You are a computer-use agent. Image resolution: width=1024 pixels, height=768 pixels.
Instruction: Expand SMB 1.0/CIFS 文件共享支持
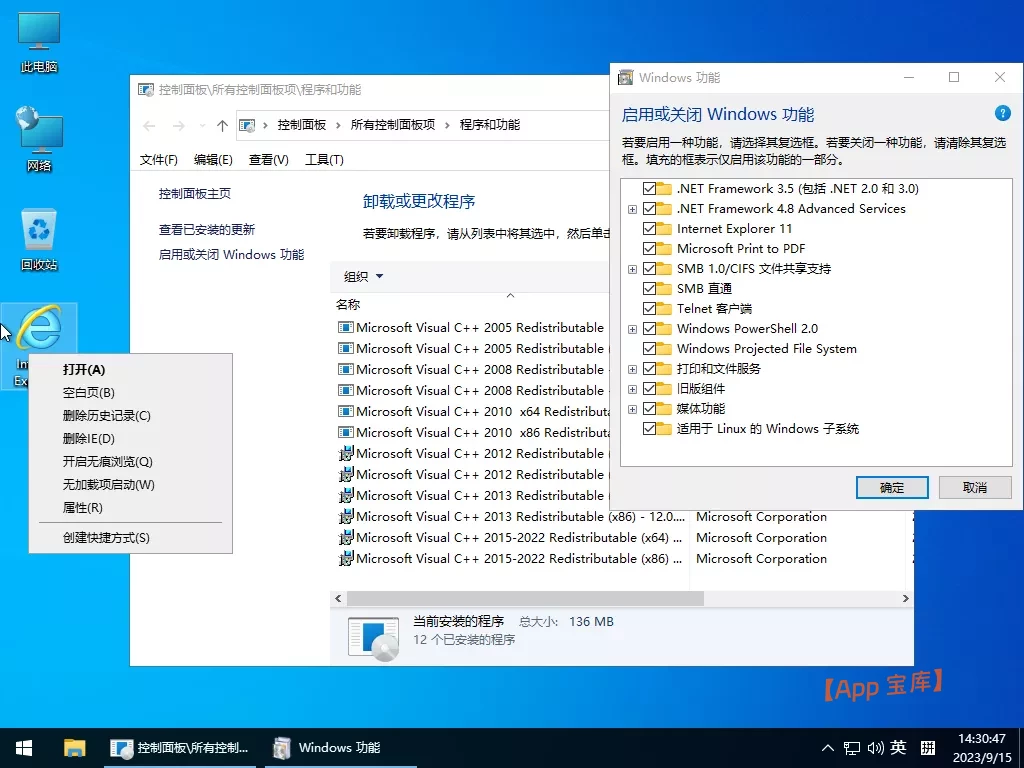point(631,268)
